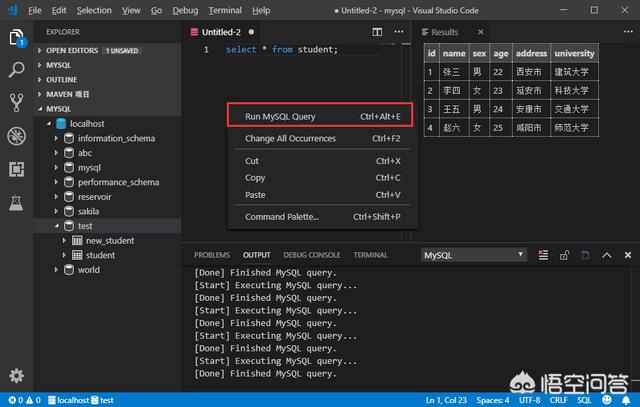Open feedback smiley in status bar
Image resolution: width=640 pixels, height=407 pixels.
[607, 400]
